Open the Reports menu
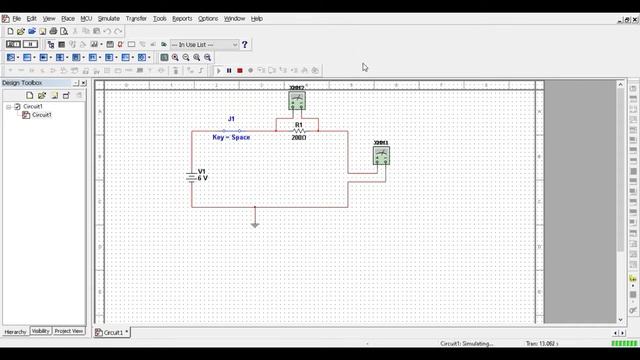The width and height of the screenshot is (640, 360). tap(182, 19)
